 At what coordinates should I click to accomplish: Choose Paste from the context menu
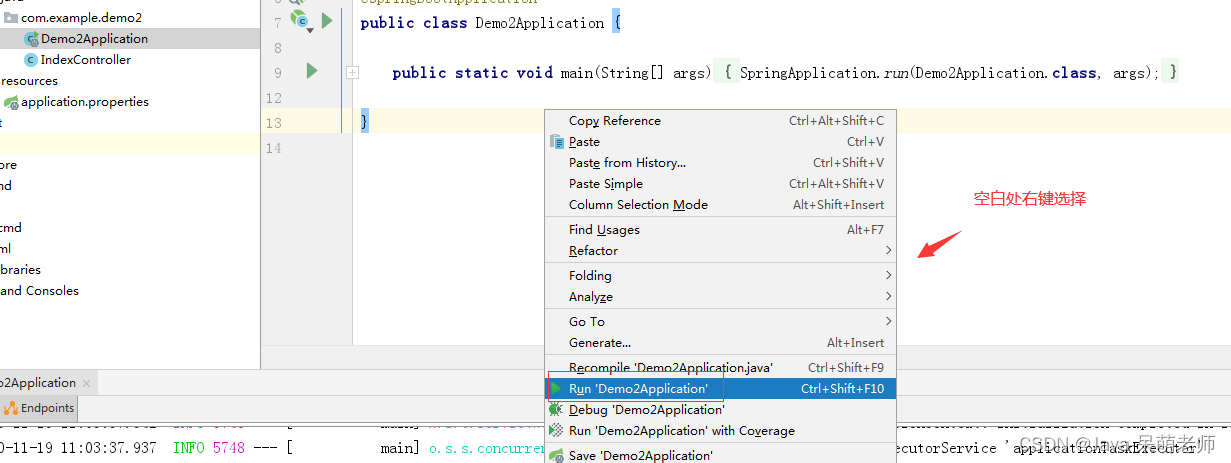(720, 141)
